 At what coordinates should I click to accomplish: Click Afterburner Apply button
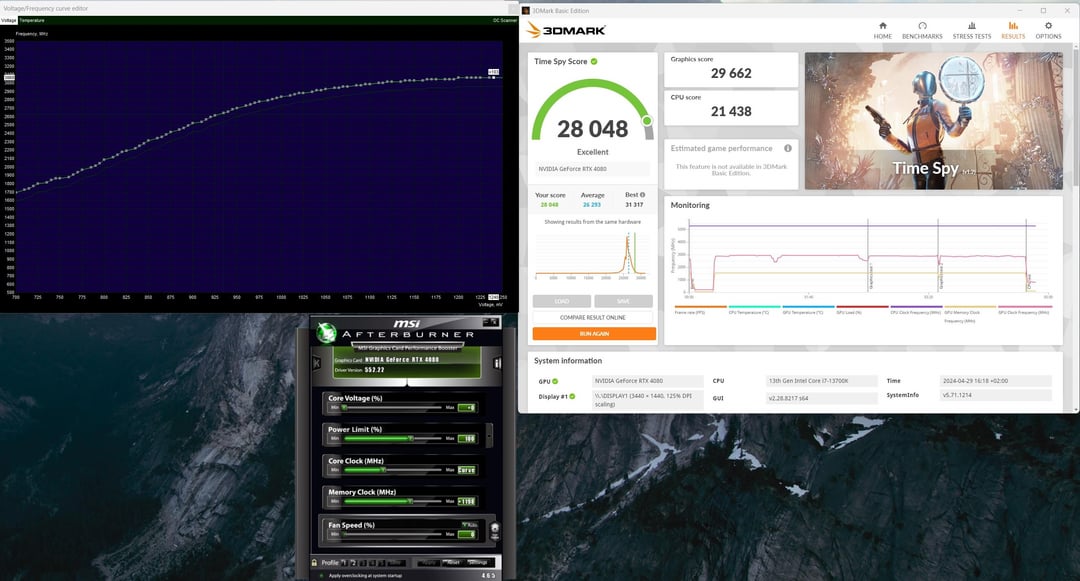(428, 562)
